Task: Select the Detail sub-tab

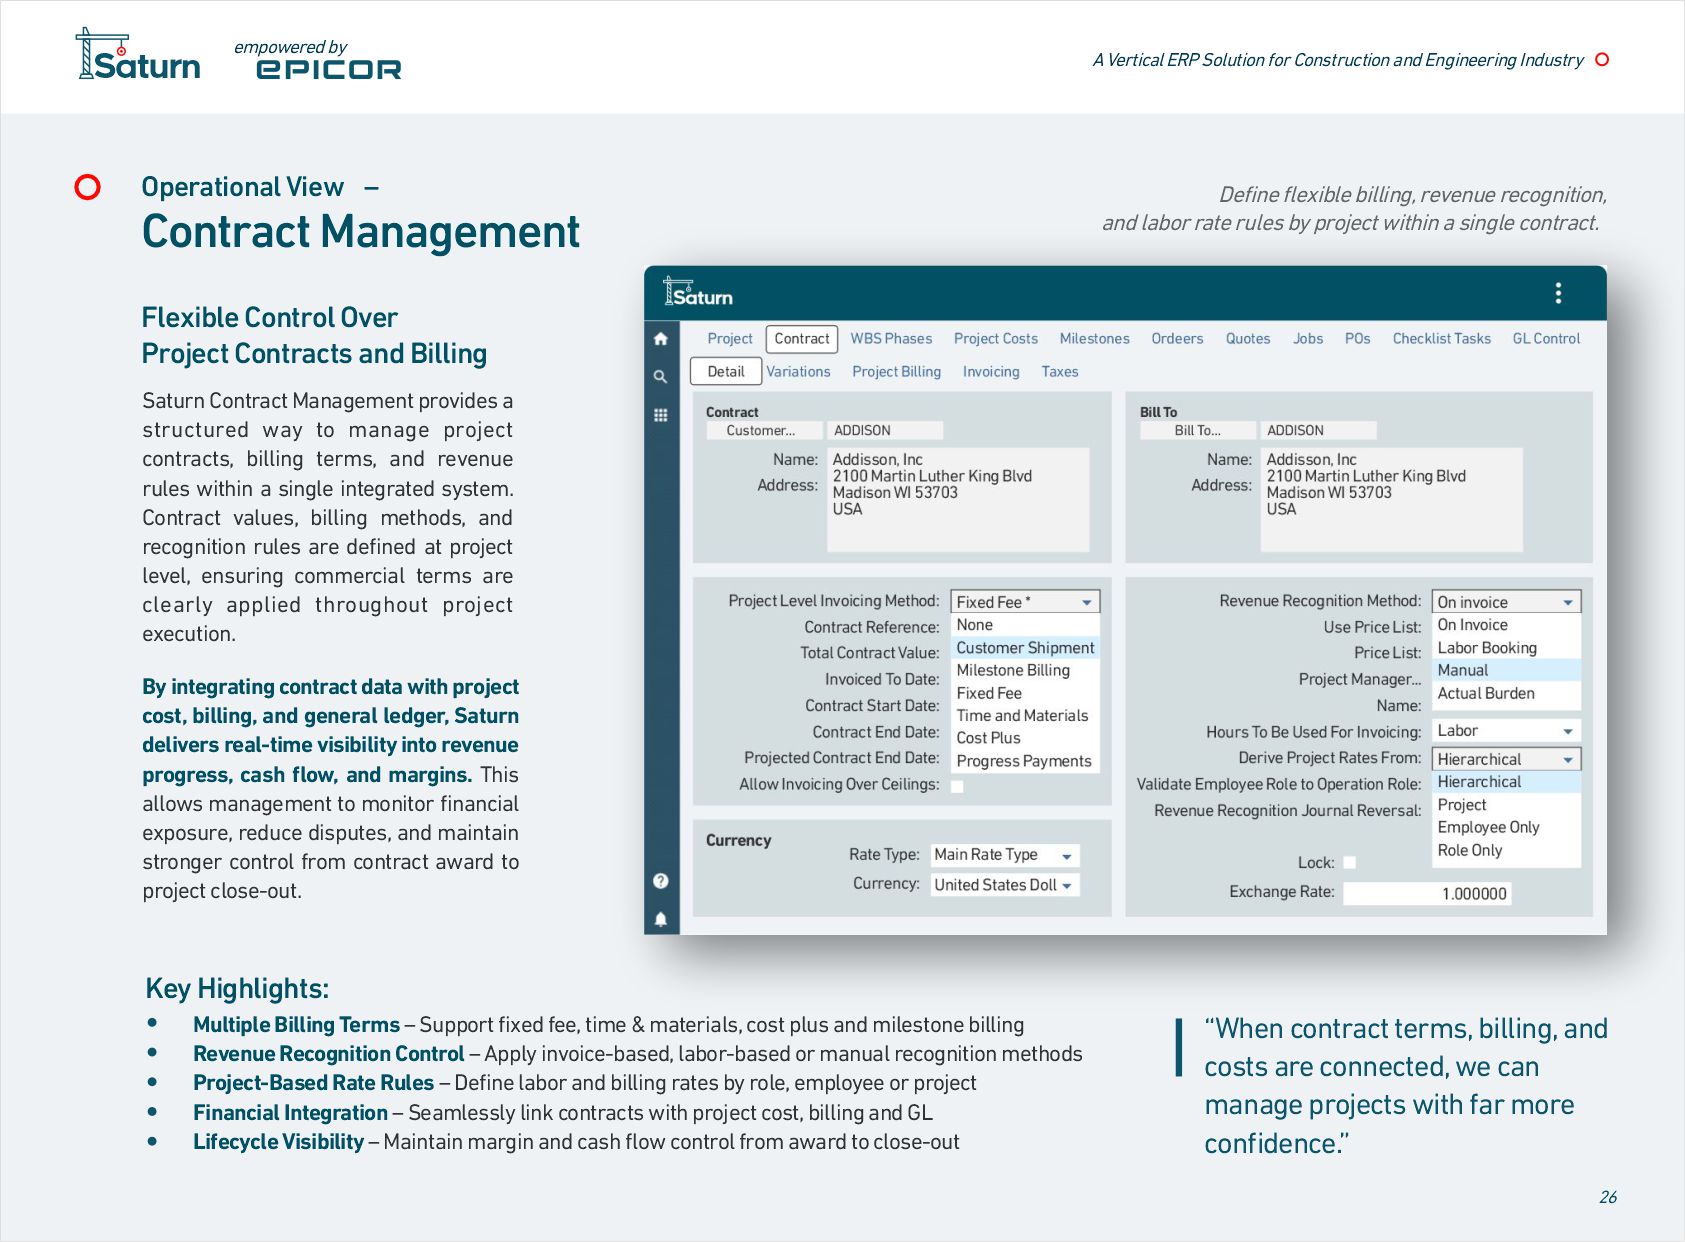Action: click(x=726, y=372)
